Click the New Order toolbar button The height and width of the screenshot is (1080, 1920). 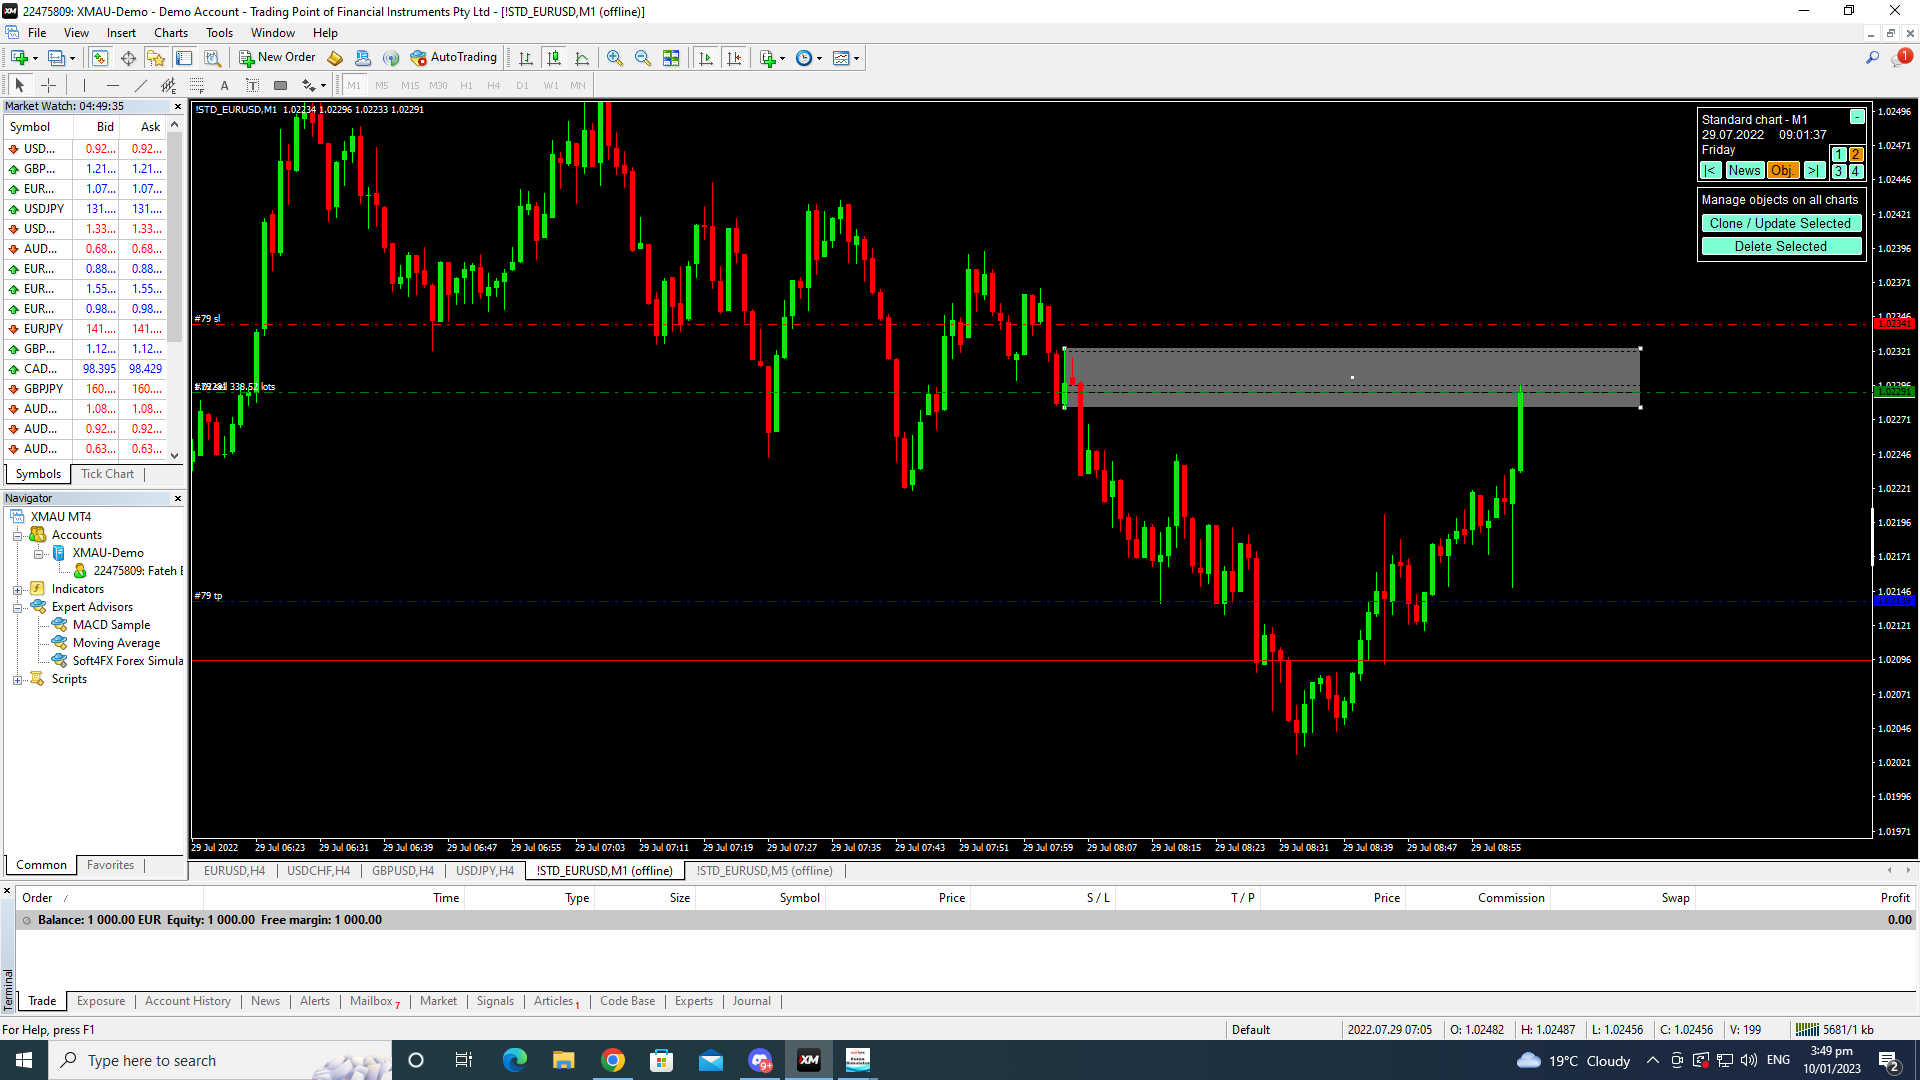pos(277,58)
